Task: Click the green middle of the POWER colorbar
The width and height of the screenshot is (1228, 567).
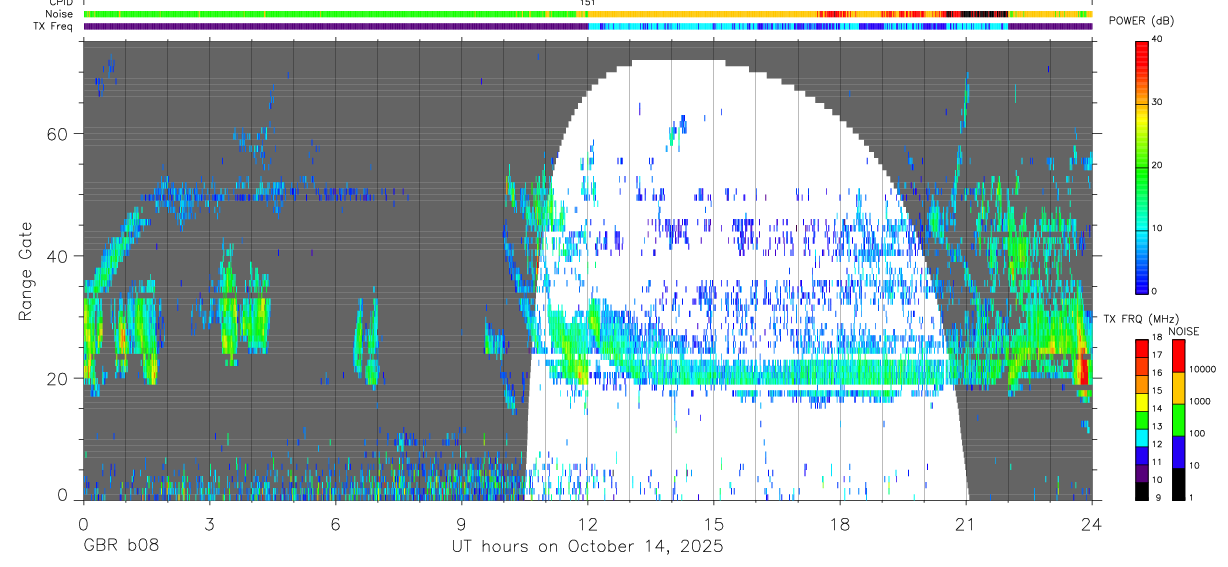Action: click(x=1142, y=166)
